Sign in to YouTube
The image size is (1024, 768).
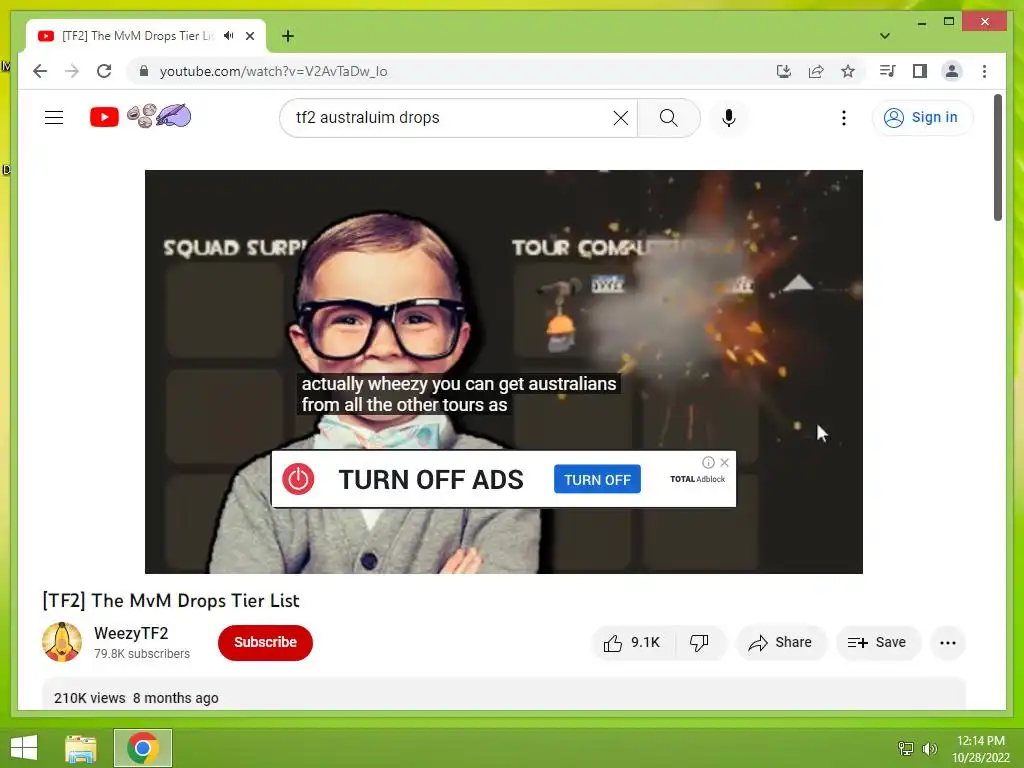point(921,118)
